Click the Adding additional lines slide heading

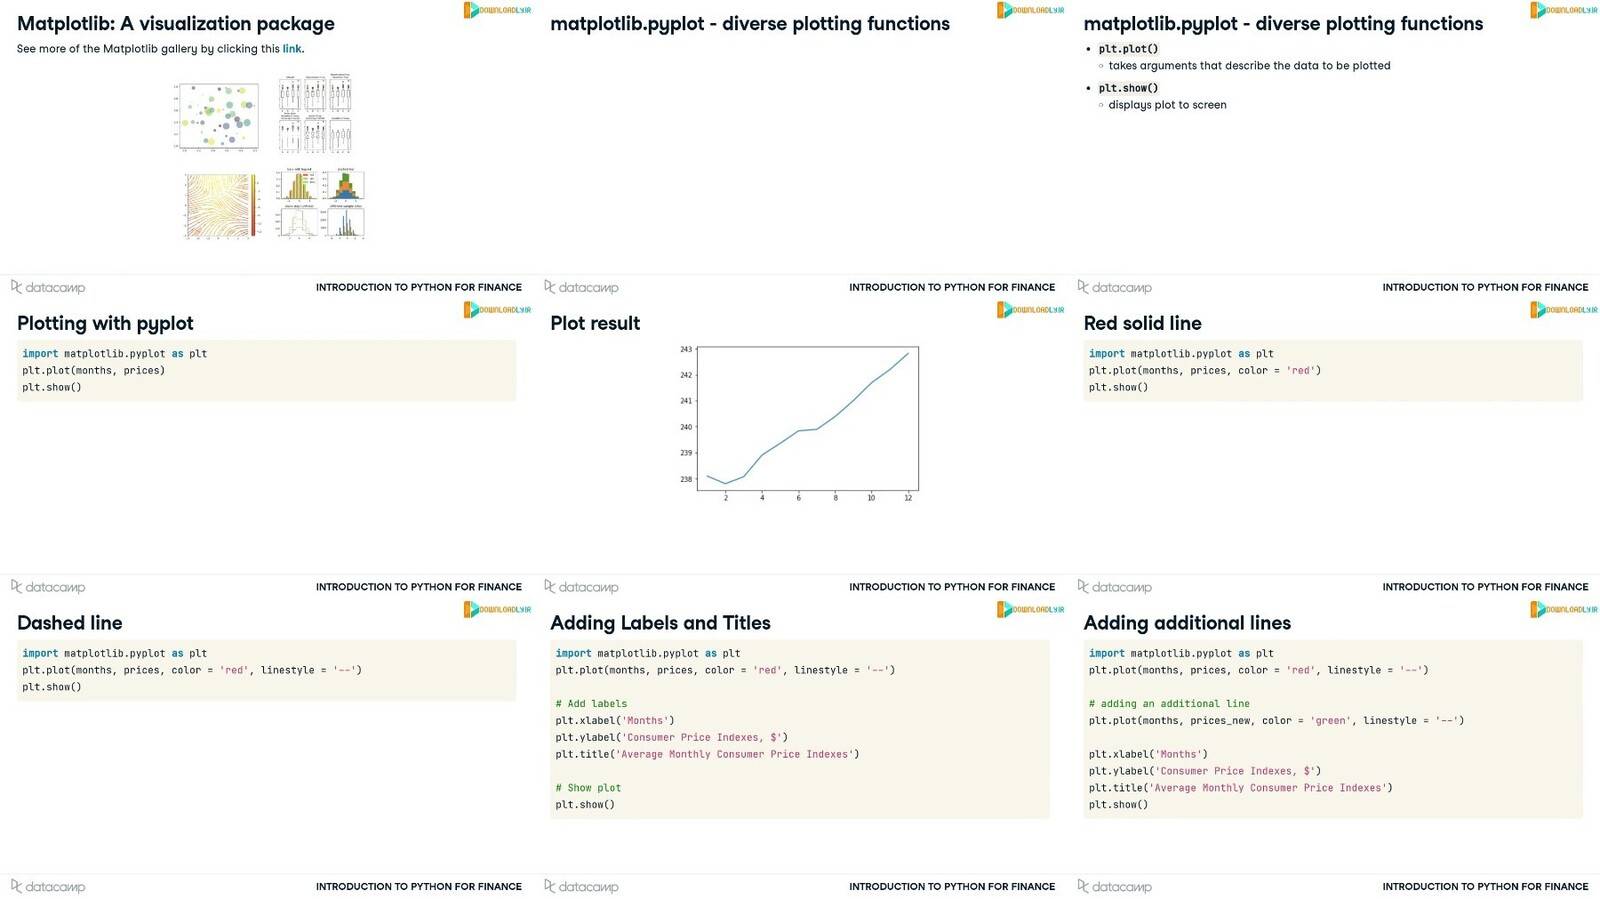click(1187, 623)
